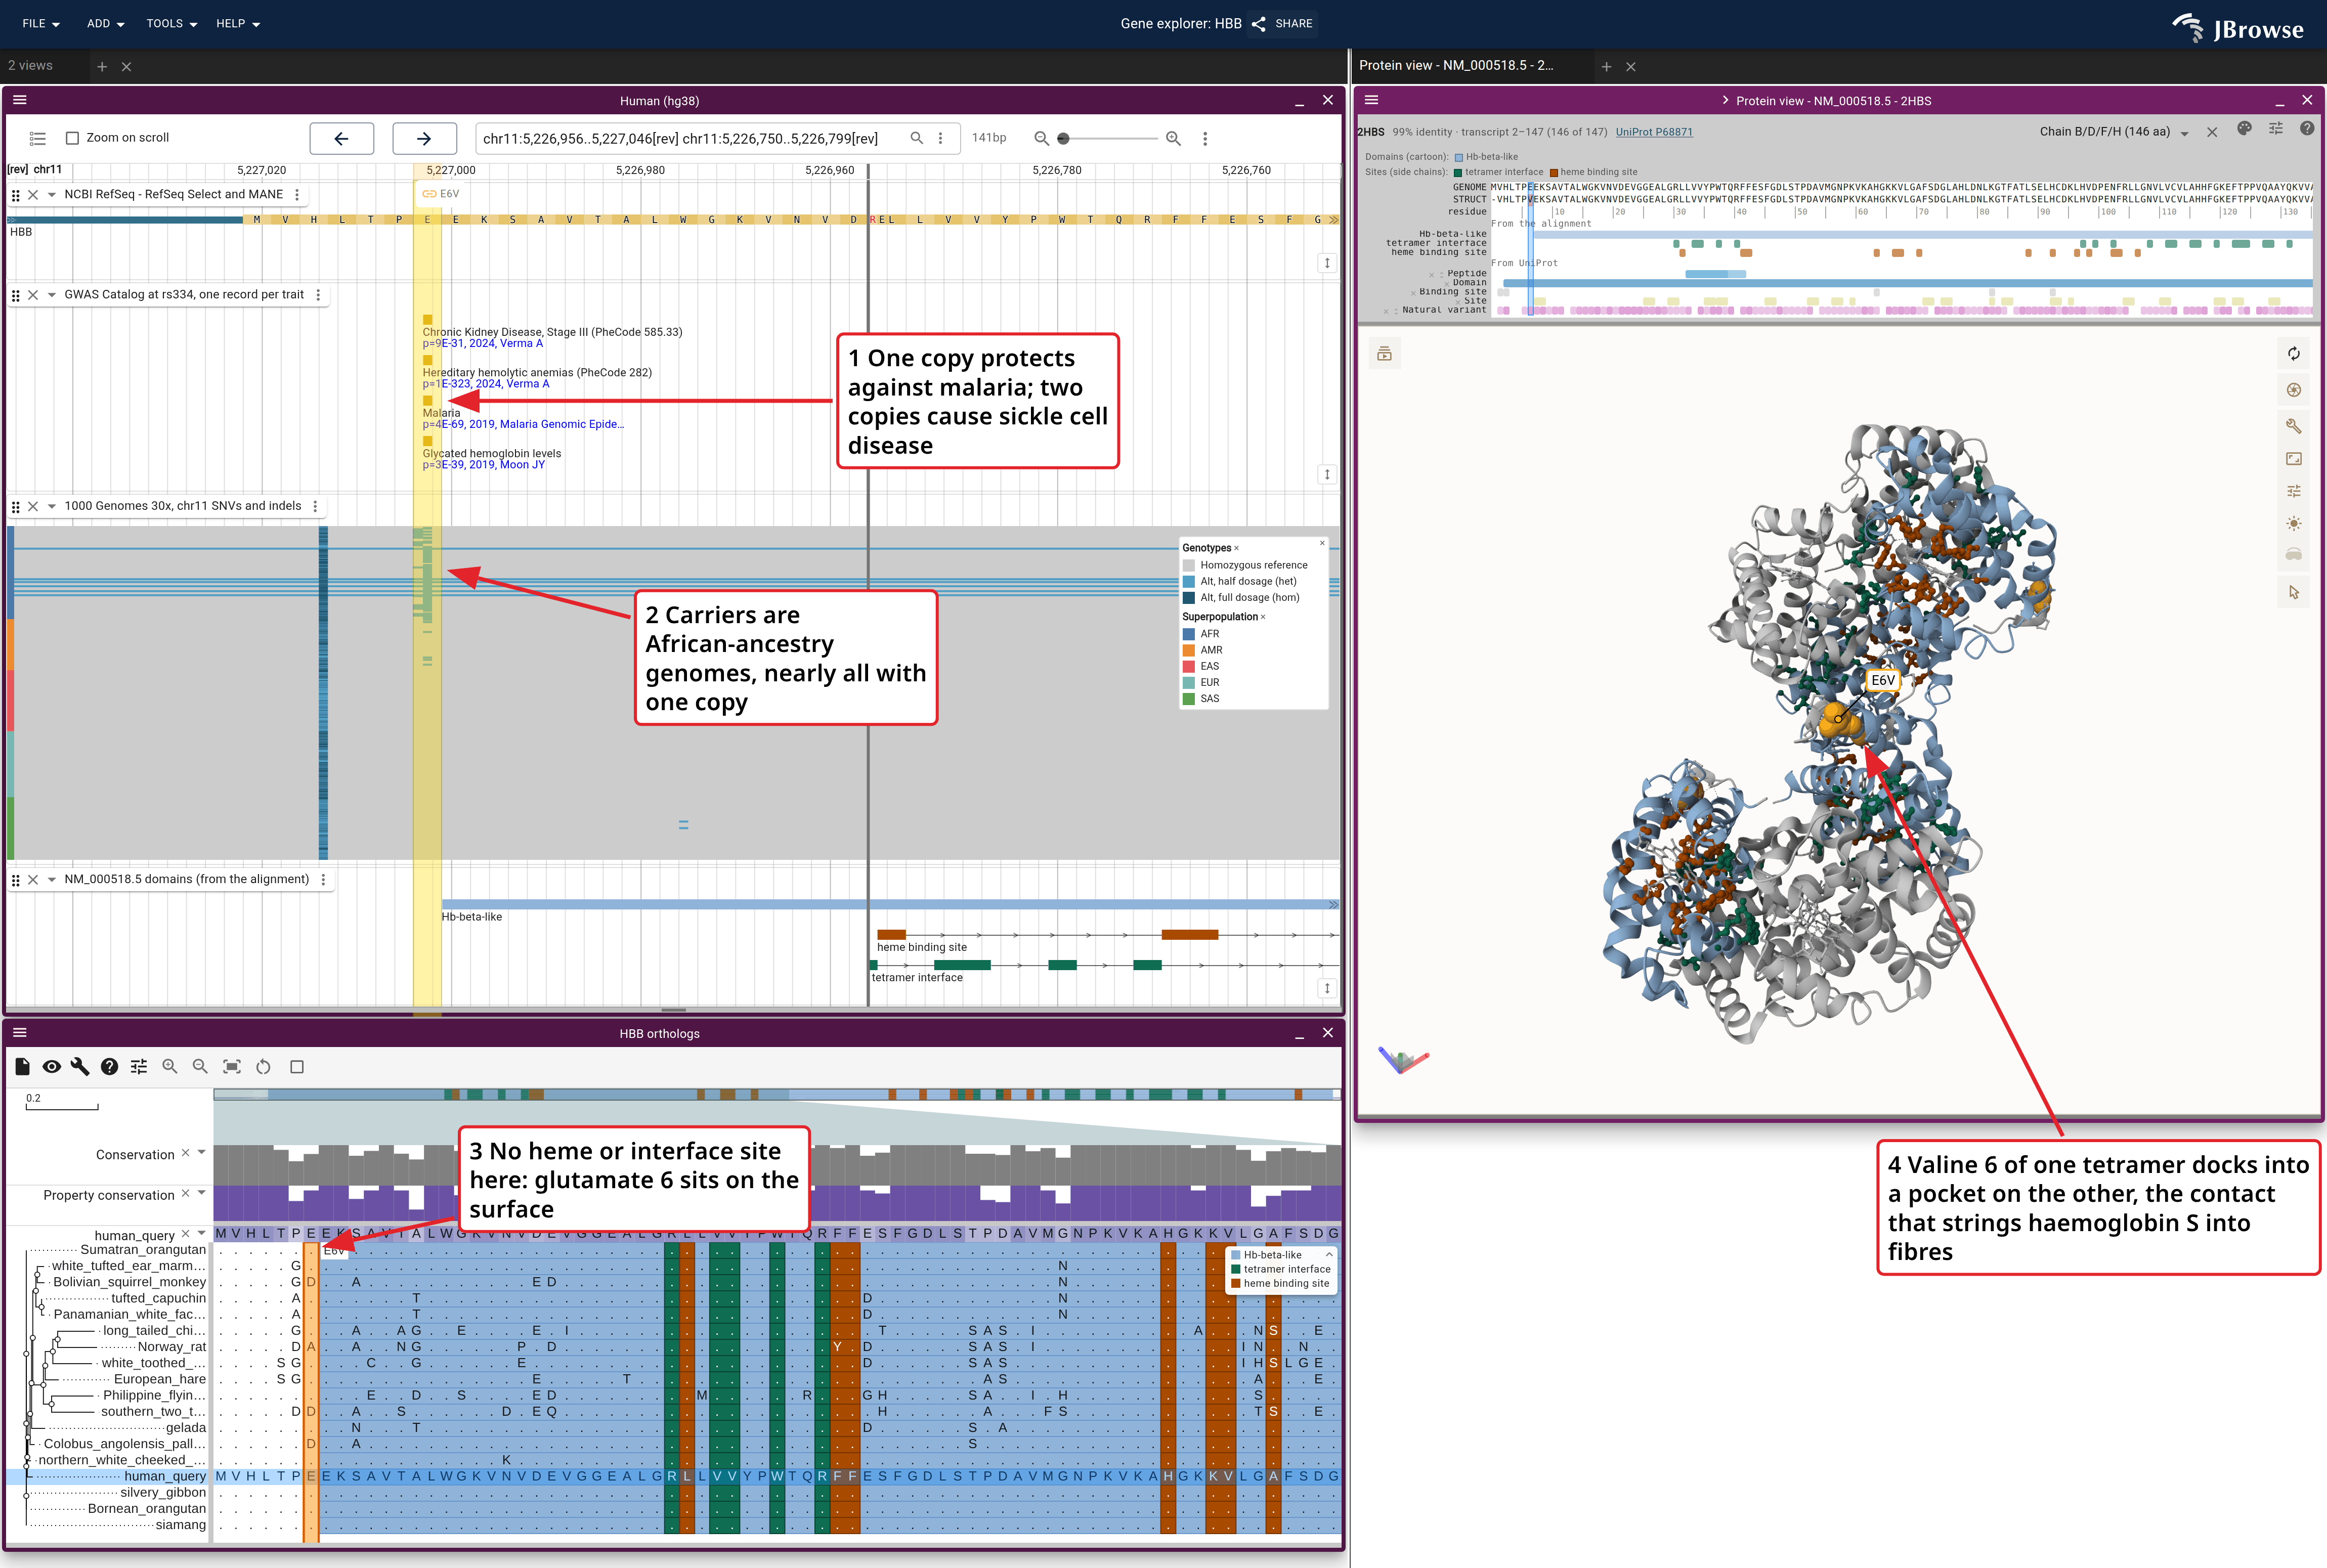Remove the human_query header row with its X

click(185, 1234)
